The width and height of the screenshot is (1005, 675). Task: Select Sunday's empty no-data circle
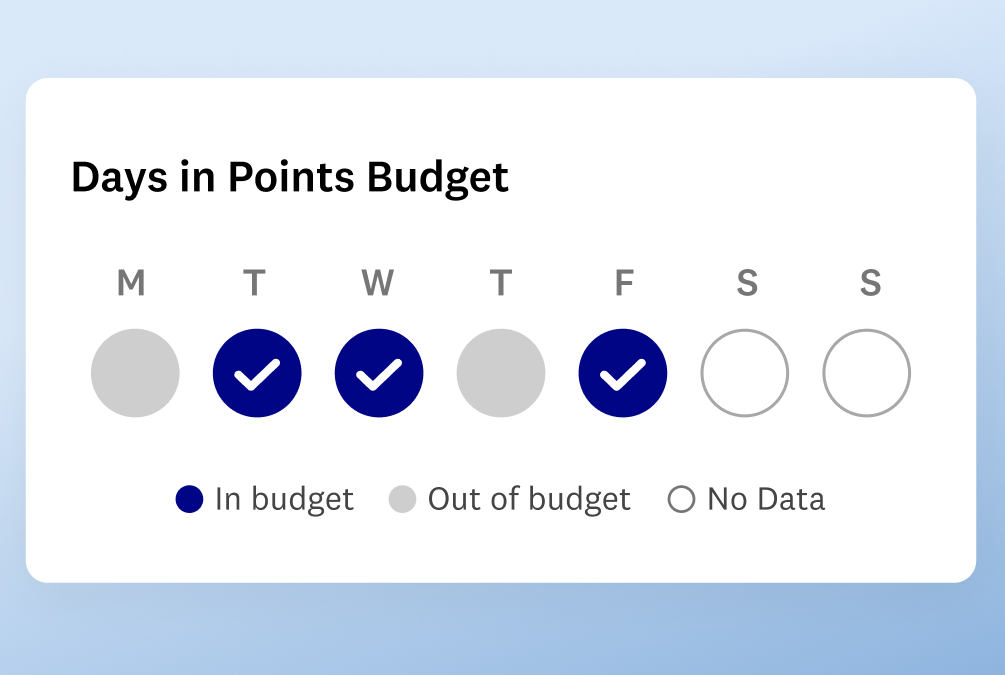tap(867, 374)
